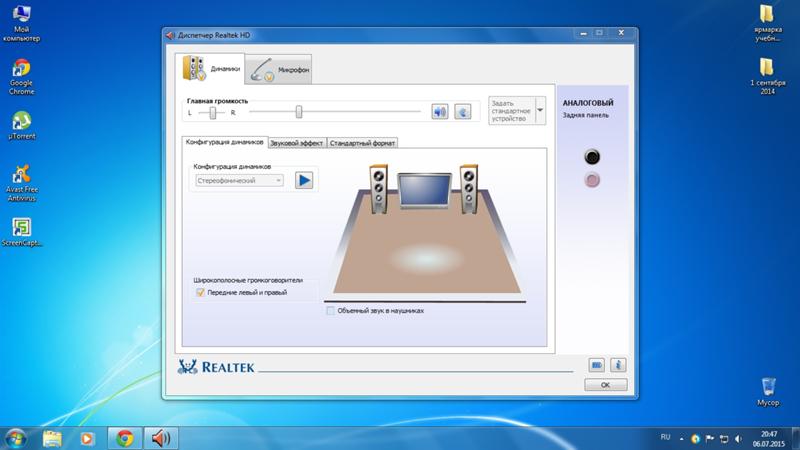This screenshot has height=450, width=800.
Task: Click the network icon in the system tray
Action: 724,439
